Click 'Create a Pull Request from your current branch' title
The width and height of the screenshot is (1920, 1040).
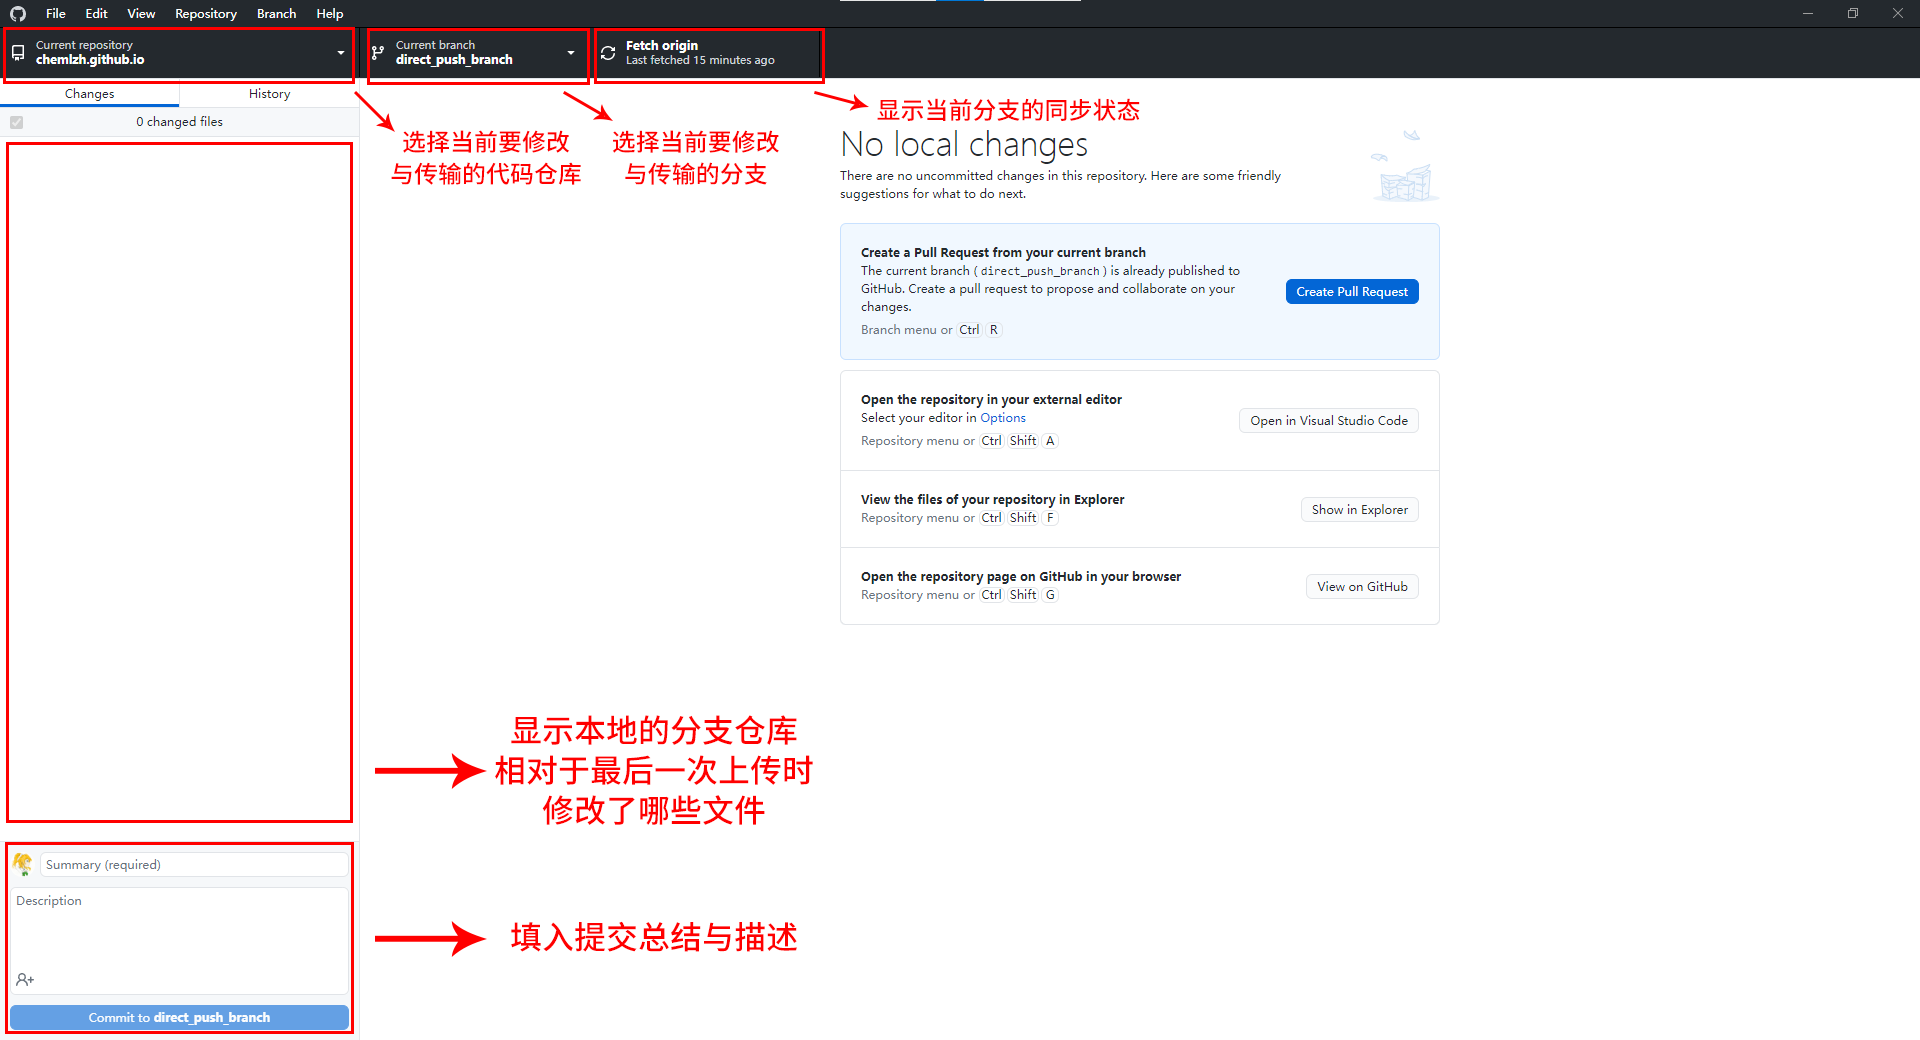[x=1003, y=253]
